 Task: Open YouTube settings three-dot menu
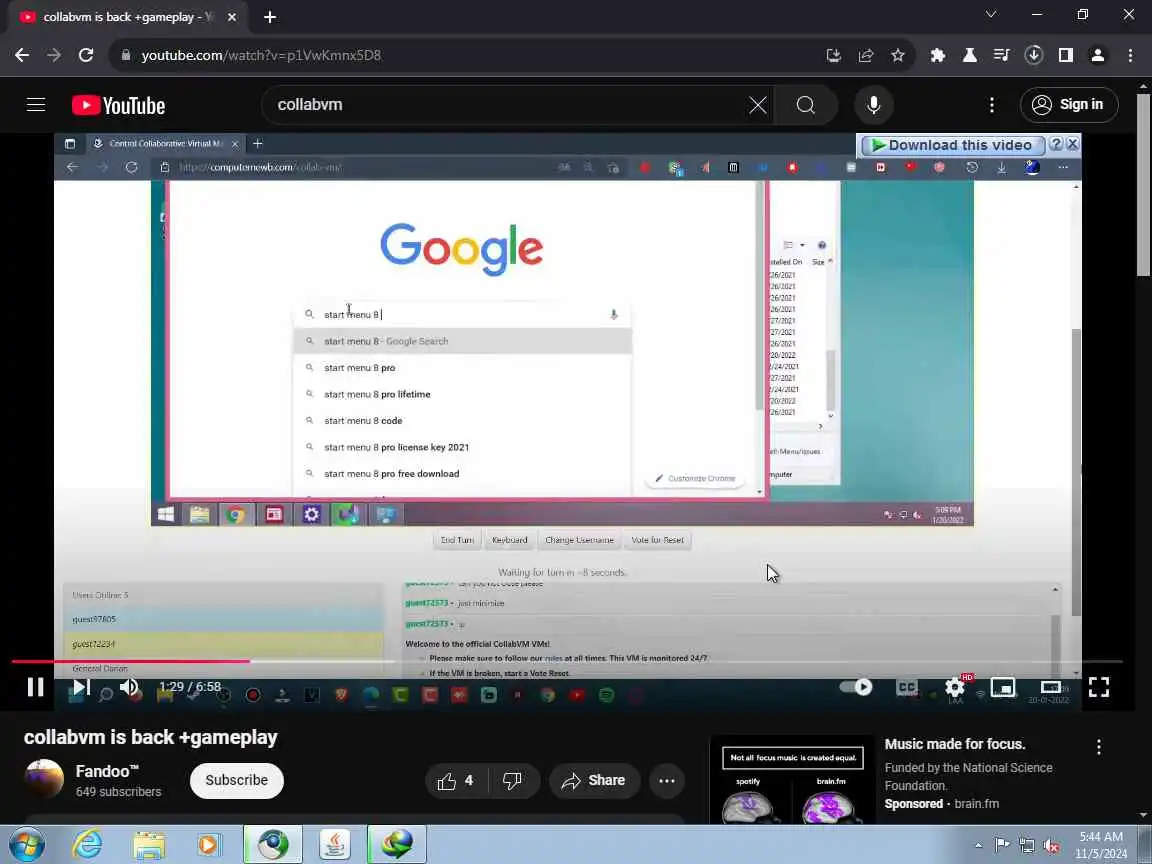click(x=992, y=105)
